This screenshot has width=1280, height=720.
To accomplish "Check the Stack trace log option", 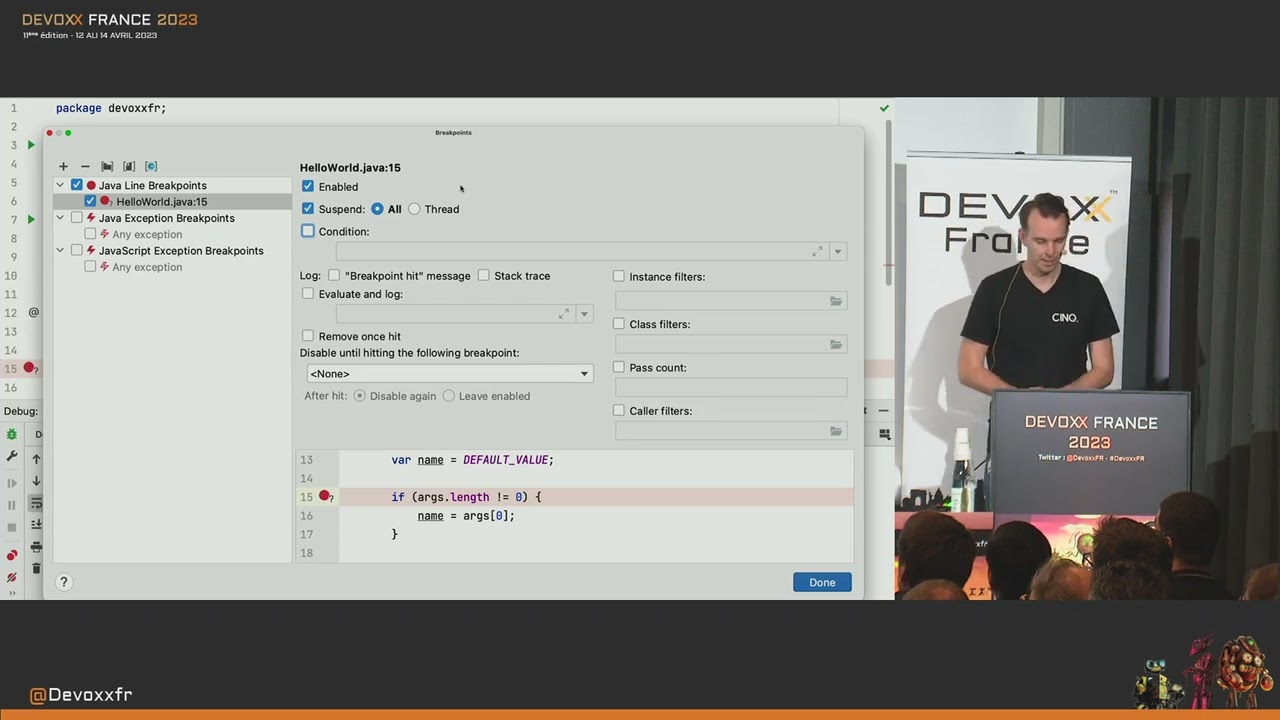I will [484, 275].
